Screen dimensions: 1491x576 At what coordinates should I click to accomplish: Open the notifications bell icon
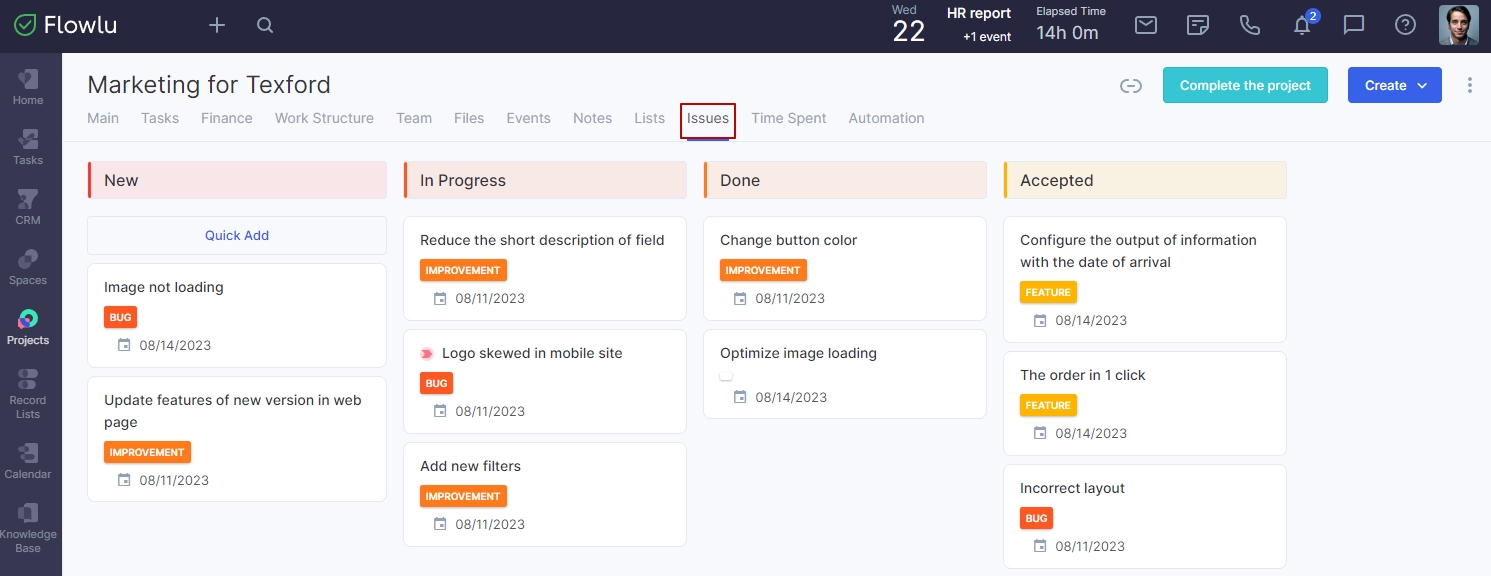[x=1302, y=25]
